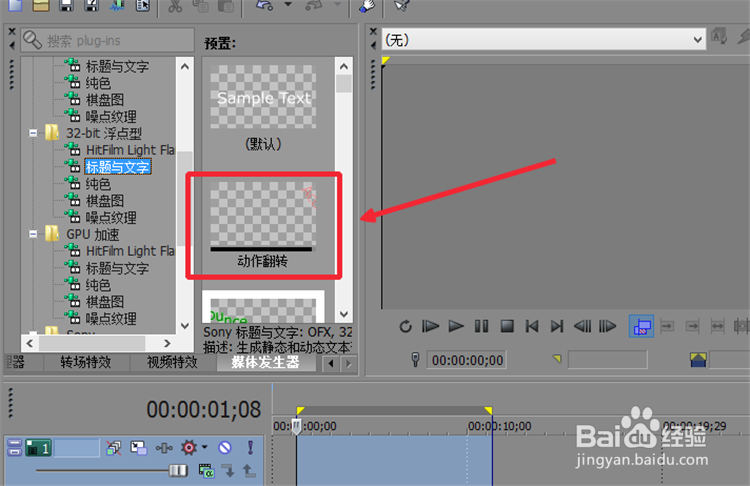Click the Project Properties icon
This screenshot has height=486, width=750.
(143, 5)
